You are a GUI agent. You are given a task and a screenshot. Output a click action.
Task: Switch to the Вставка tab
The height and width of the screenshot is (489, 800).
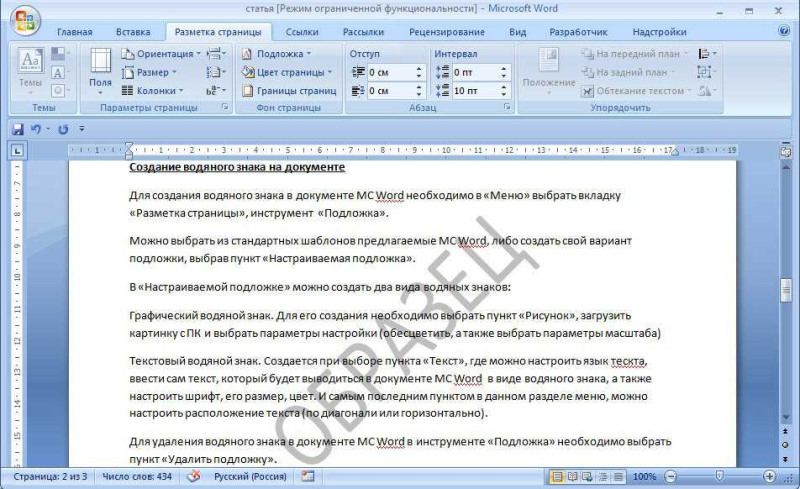pos(133,32)
